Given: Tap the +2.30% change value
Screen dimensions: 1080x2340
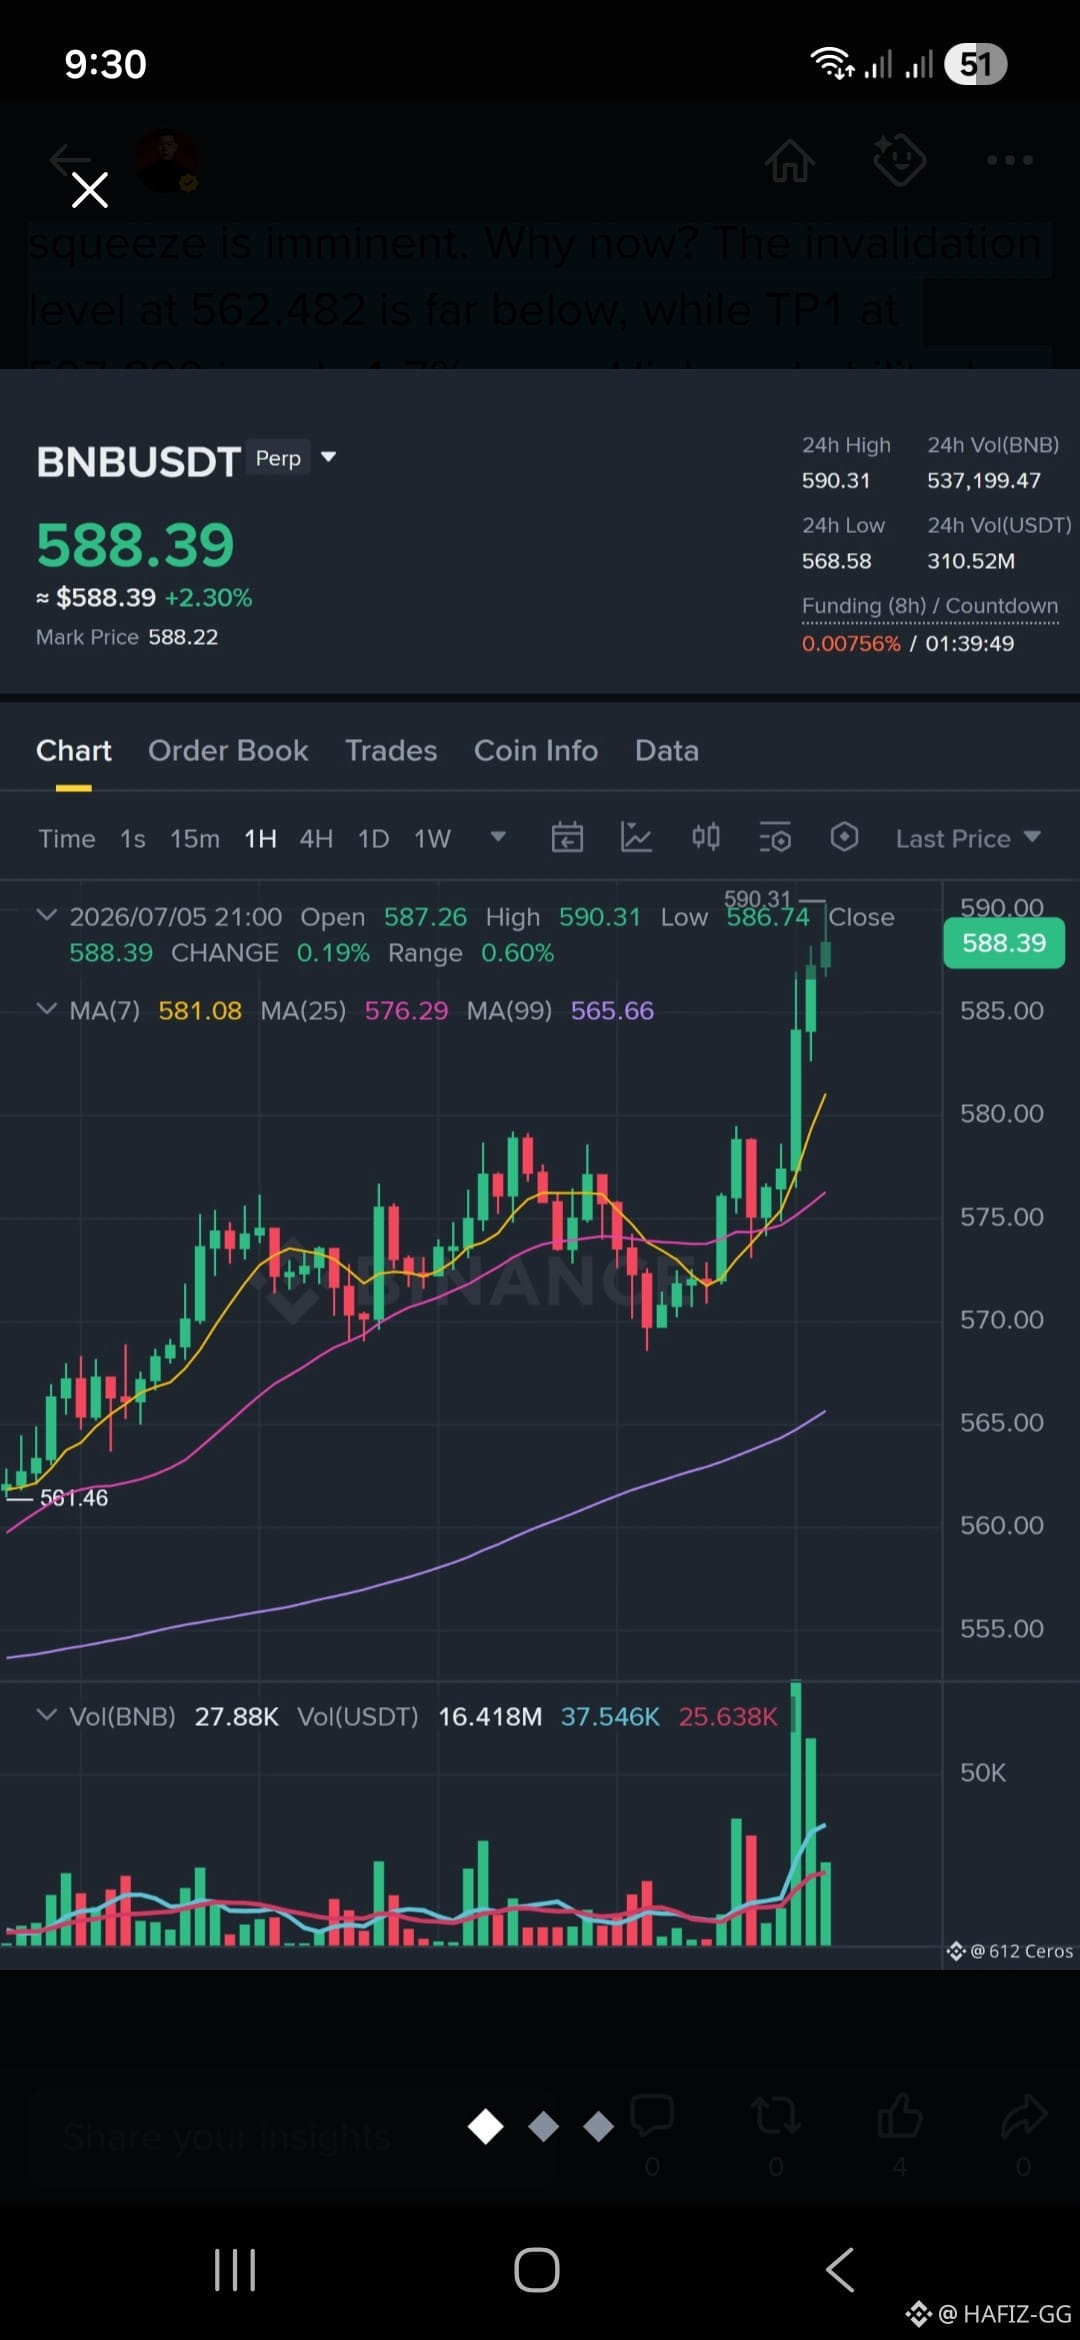Looking at the screenshot, I should (208, 598).
